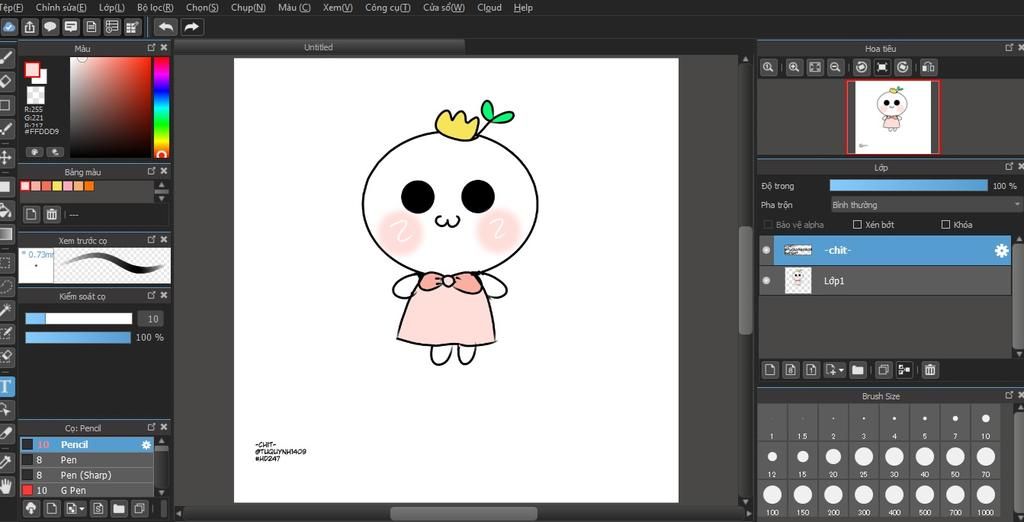The height and width of the screenshot is (522, 1024).
Task: Enable the Xén bớt clipping checkbox
Action: pos(857,225)
